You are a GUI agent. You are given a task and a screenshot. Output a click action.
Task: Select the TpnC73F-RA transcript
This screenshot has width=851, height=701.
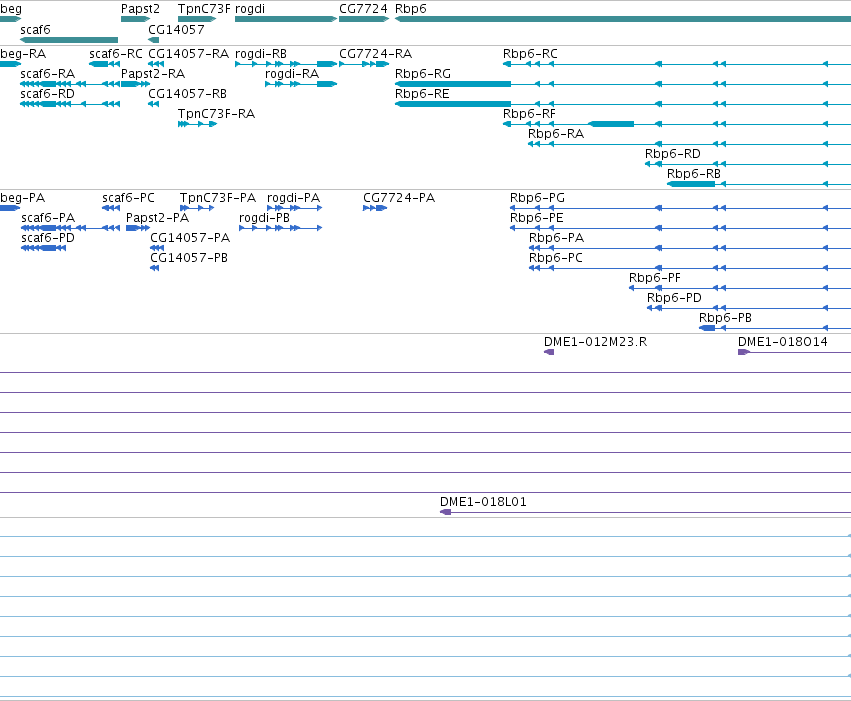click(x=198, y=124)
